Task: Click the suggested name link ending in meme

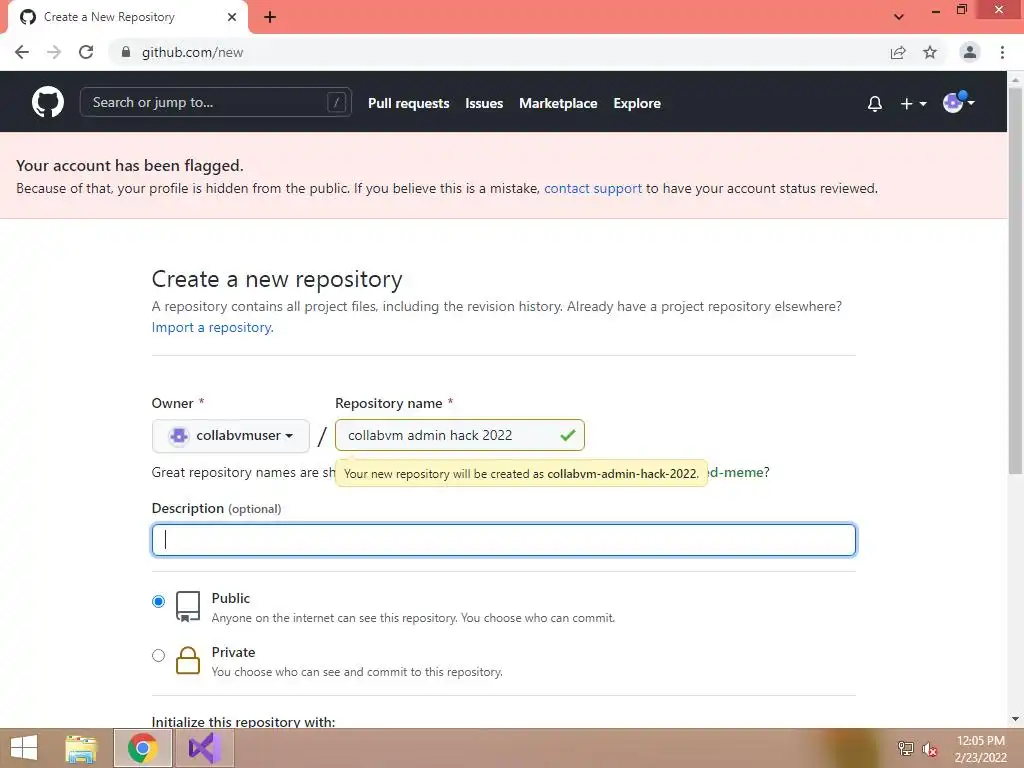Action: tap(735, 472)
